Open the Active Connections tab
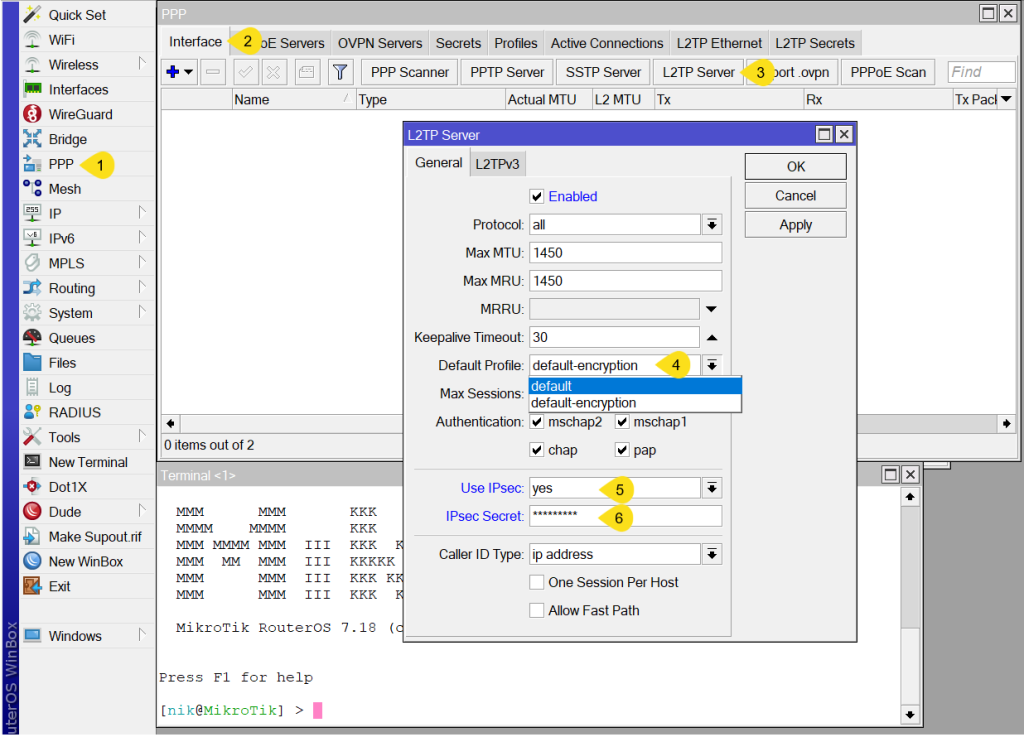Screen dimensions: 1024x737 tap(606, 43)
